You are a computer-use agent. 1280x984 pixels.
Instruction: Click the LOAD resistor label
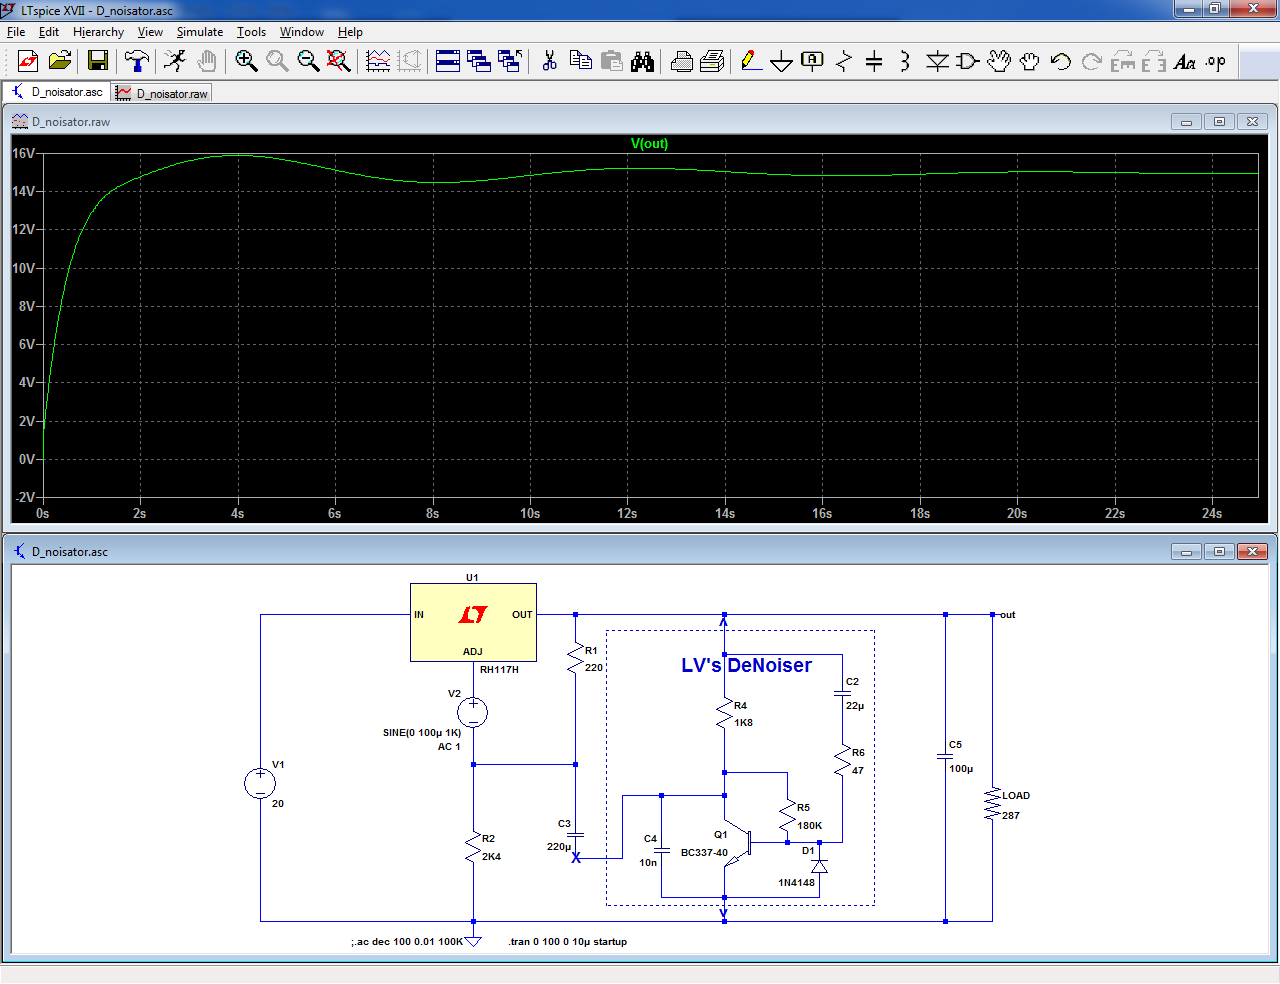pos(1016,796)
